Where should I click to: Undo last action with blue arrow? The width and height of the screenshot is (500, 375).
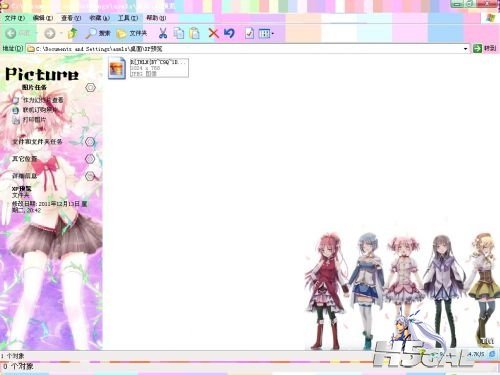(229, 33)
